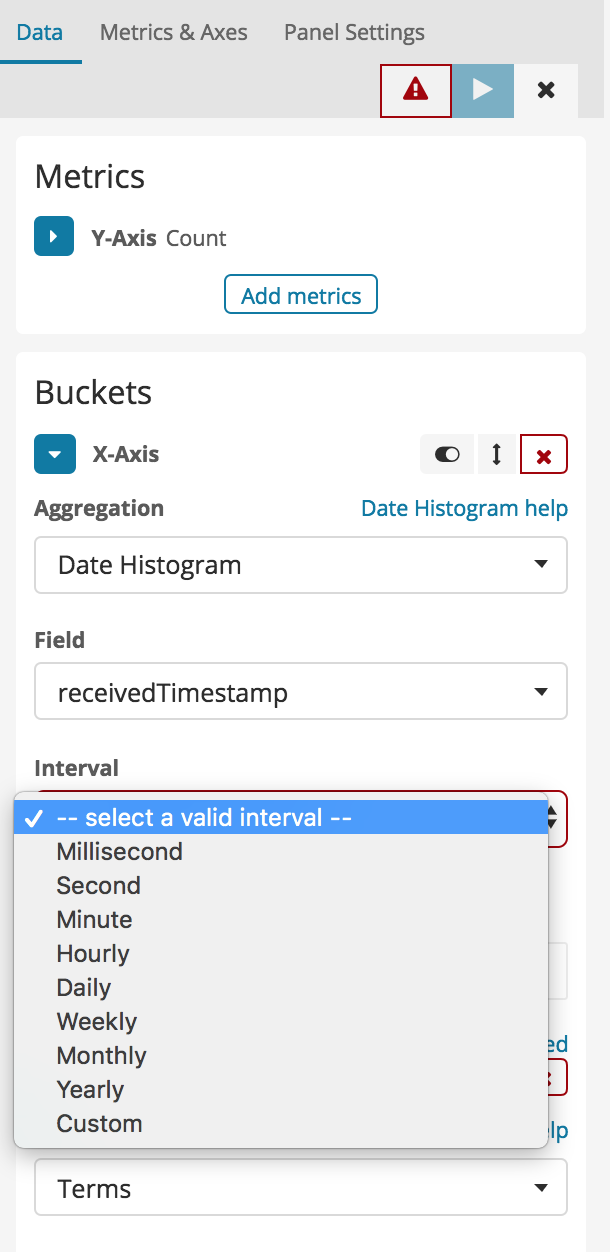Collapse the X-Axis bucket chevron

tap(53, 454)
